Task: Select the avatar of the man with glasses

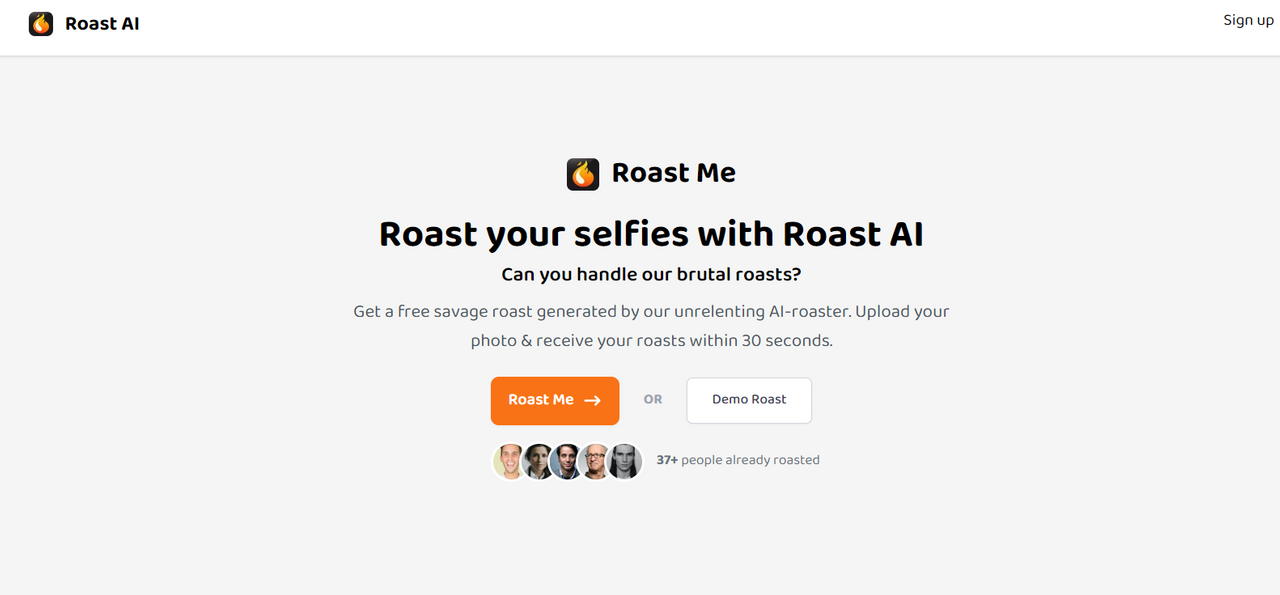Action: pos(595,461)
